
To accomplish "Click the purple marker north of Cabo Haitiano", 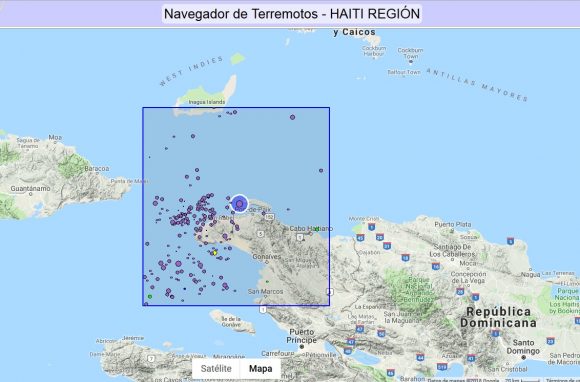I will [288, 210].
